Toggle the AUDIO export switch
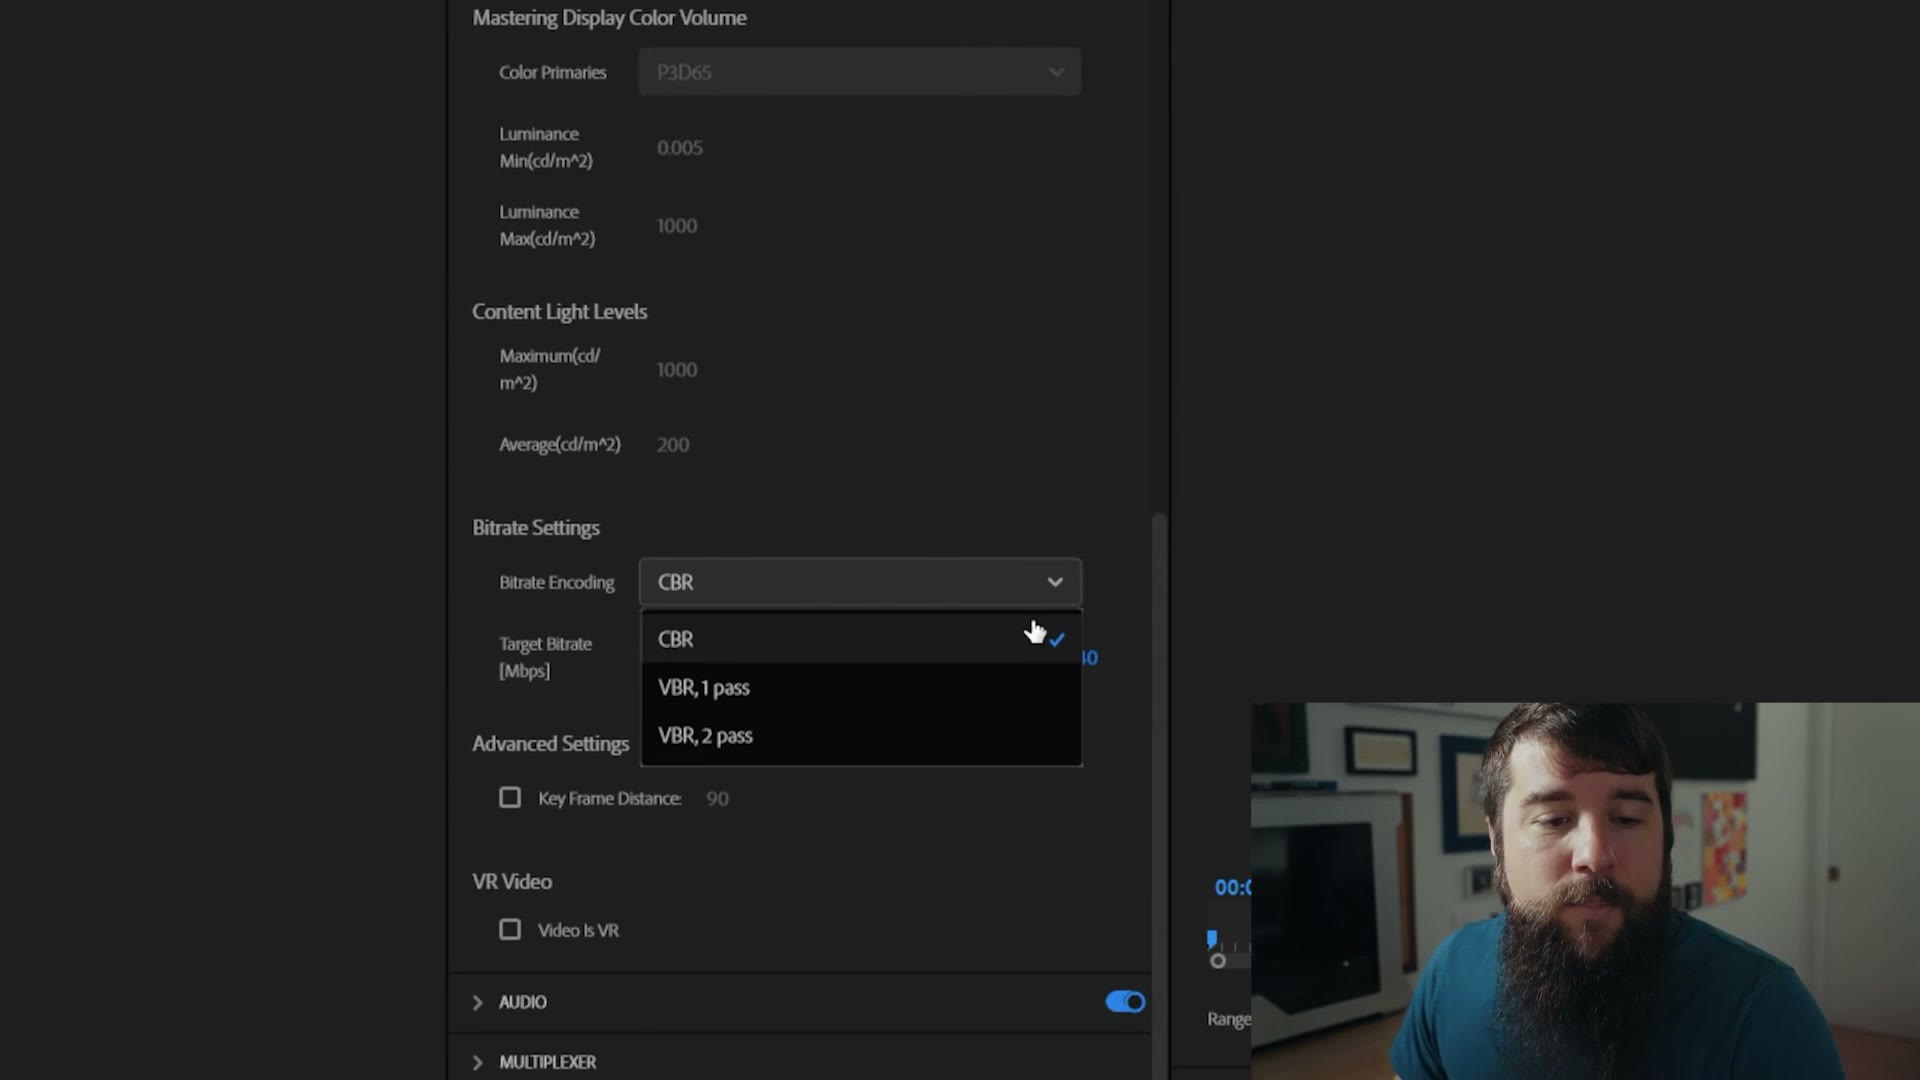This screenshot has width=1920, height=1080. coord(1125,1002)
